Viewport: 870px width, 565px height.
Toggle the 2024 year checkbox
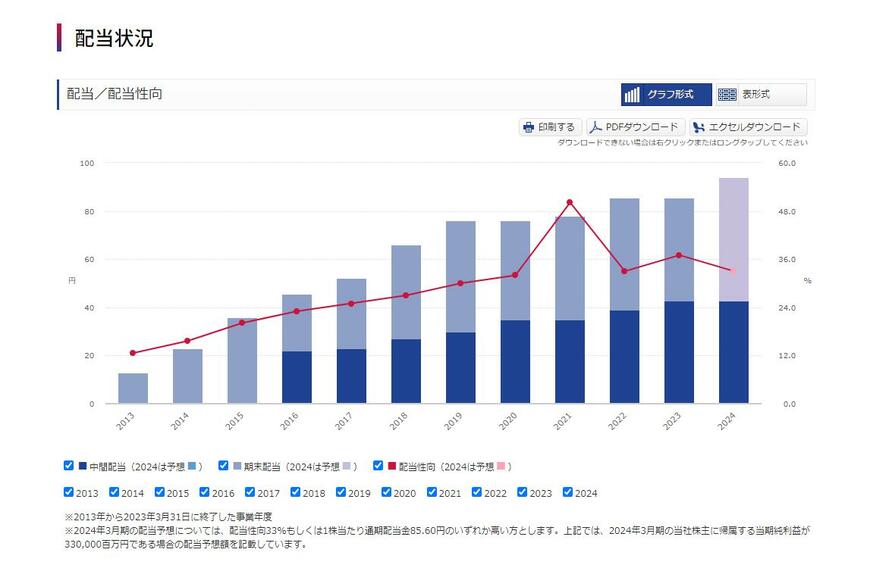(568, 492)
